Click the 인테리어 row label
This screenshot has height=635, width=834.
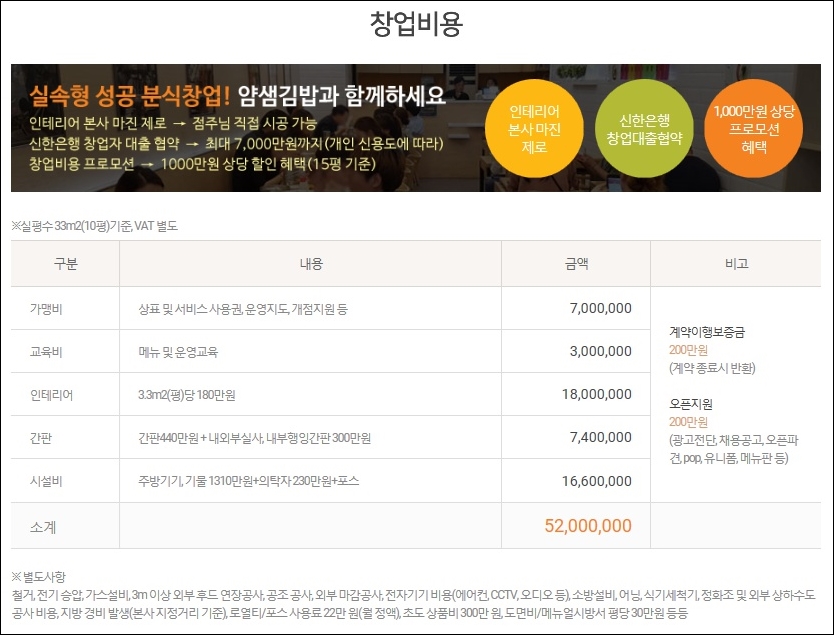tap(52, 395)
